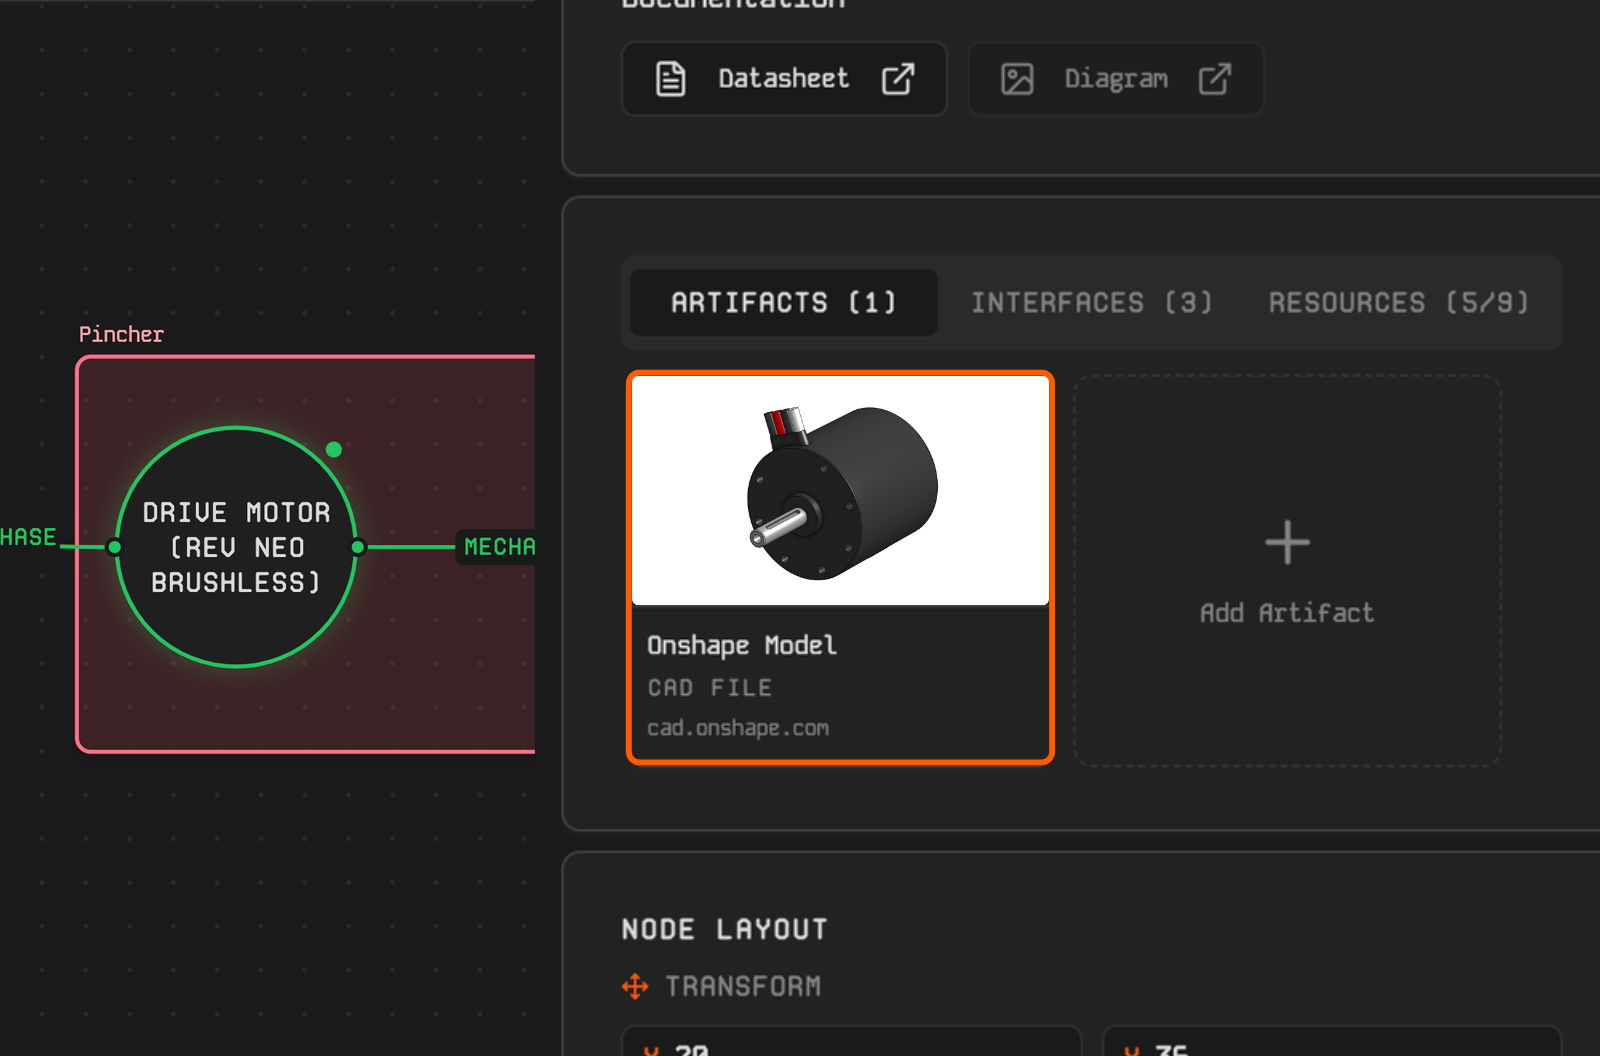Click the green status dot on node
1600x1056 pixels.
point(334,450)
